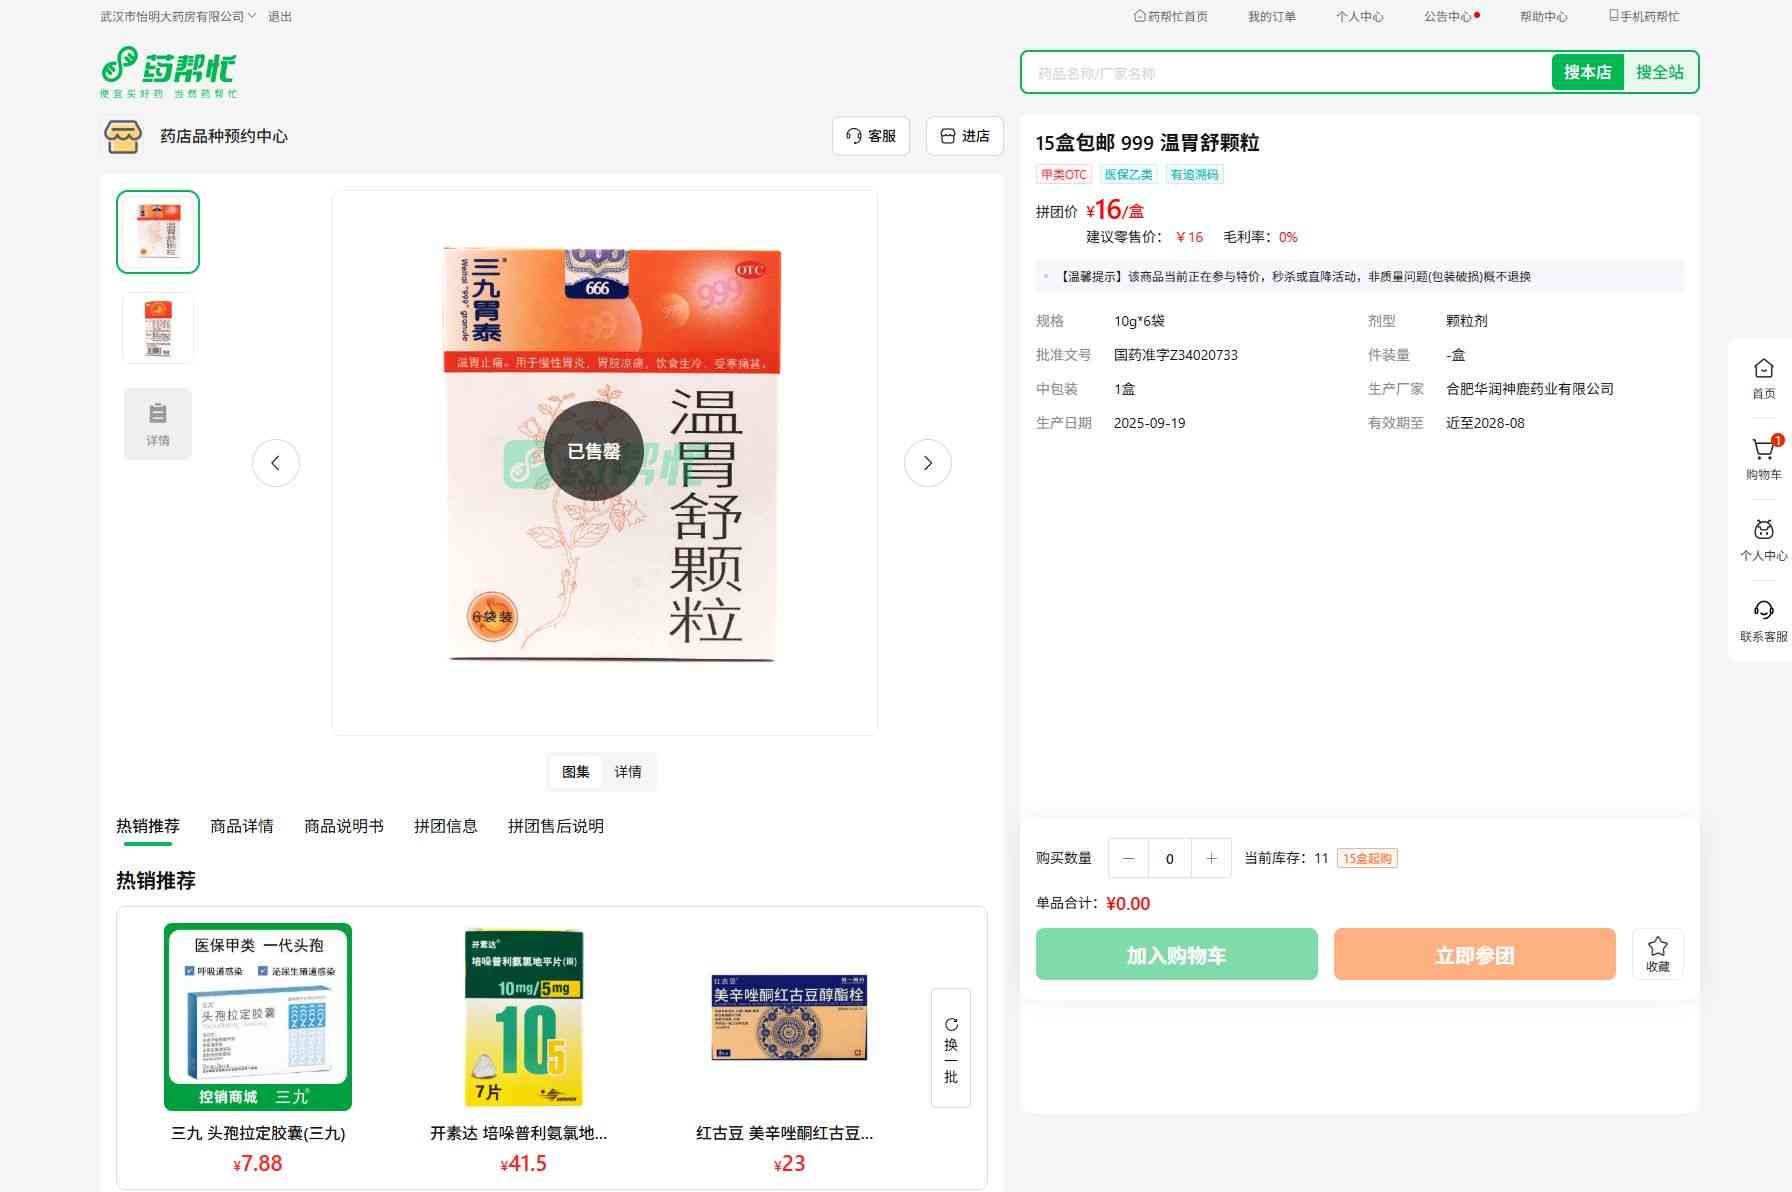Viewport: 1792px width, 1192px height.
Task: Open home via sidebar house icon
Action: click(x=1763, y=369)
